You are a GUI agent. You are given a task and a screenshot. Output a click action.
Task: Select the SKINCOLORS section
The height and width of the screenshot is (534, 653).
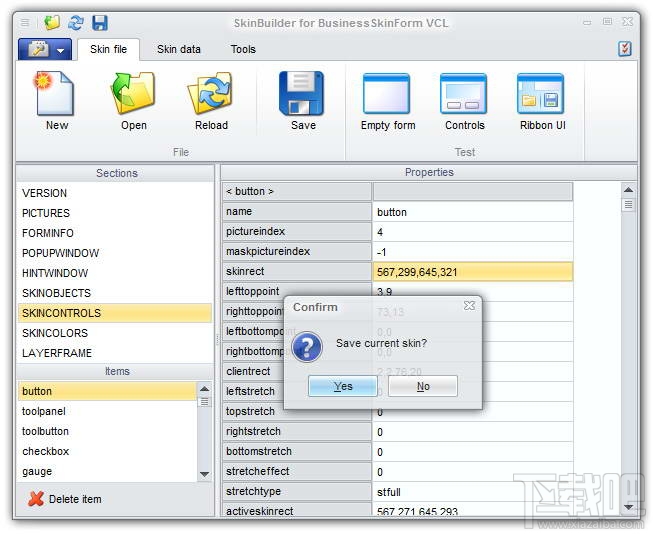click(x=115, y=333)
